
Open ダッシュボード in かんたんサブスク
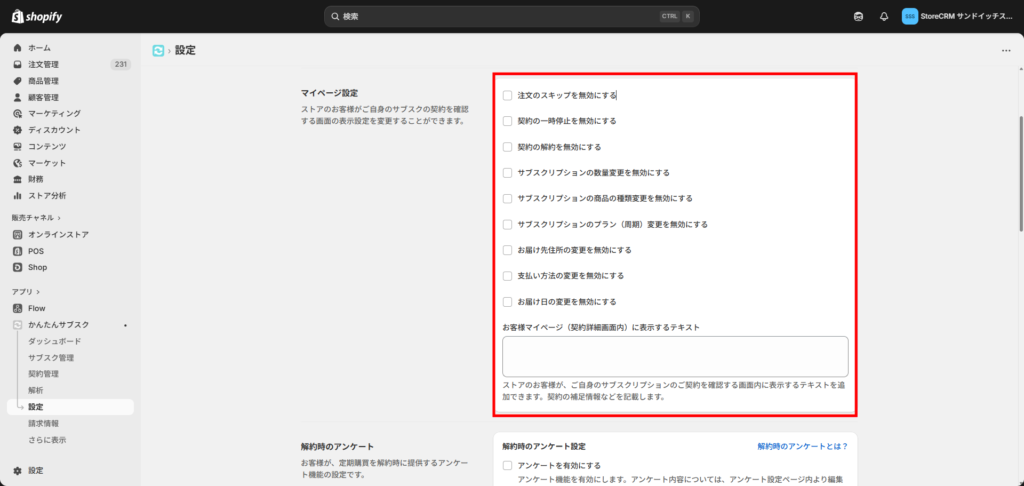click(x=55, y=341)
